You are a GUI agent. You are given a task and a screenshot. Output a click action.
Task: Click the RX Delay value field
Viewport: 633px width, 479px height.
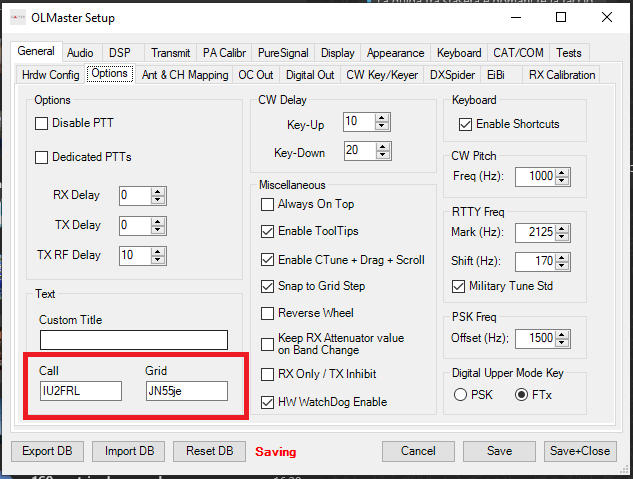click(136, 195)
